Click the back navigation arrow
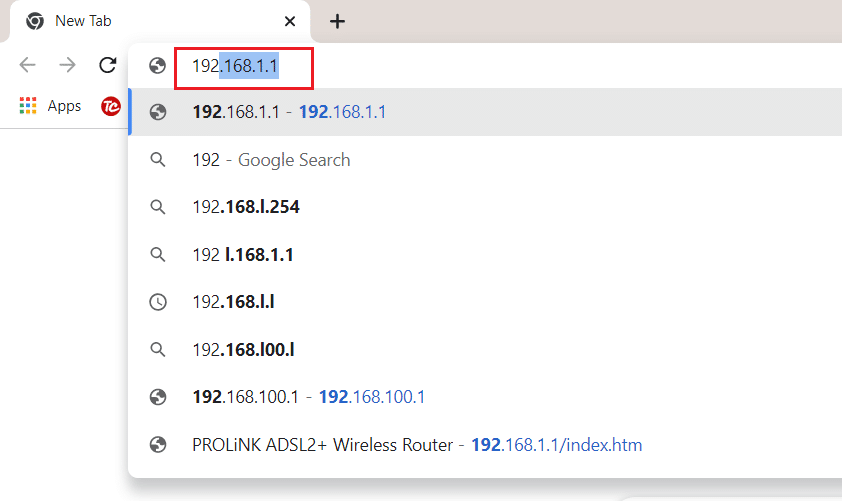Screen dimensions: 842x501 click(x=27, y=66)
